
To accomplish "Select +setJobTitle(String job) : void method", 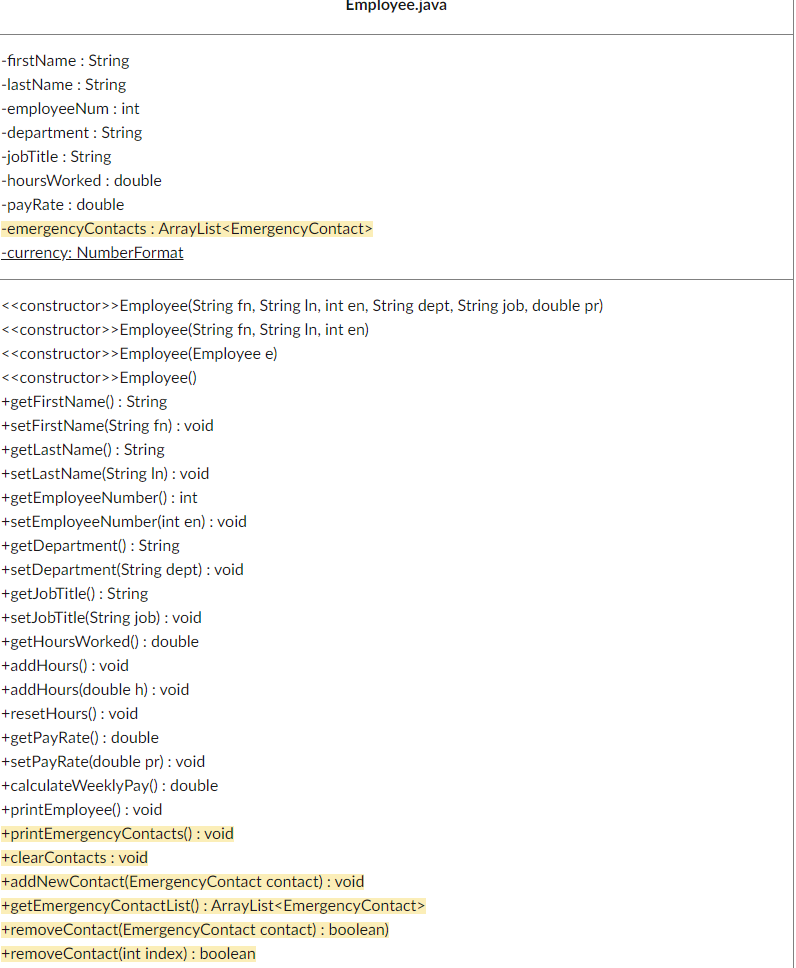I will [x=101, y=619].
